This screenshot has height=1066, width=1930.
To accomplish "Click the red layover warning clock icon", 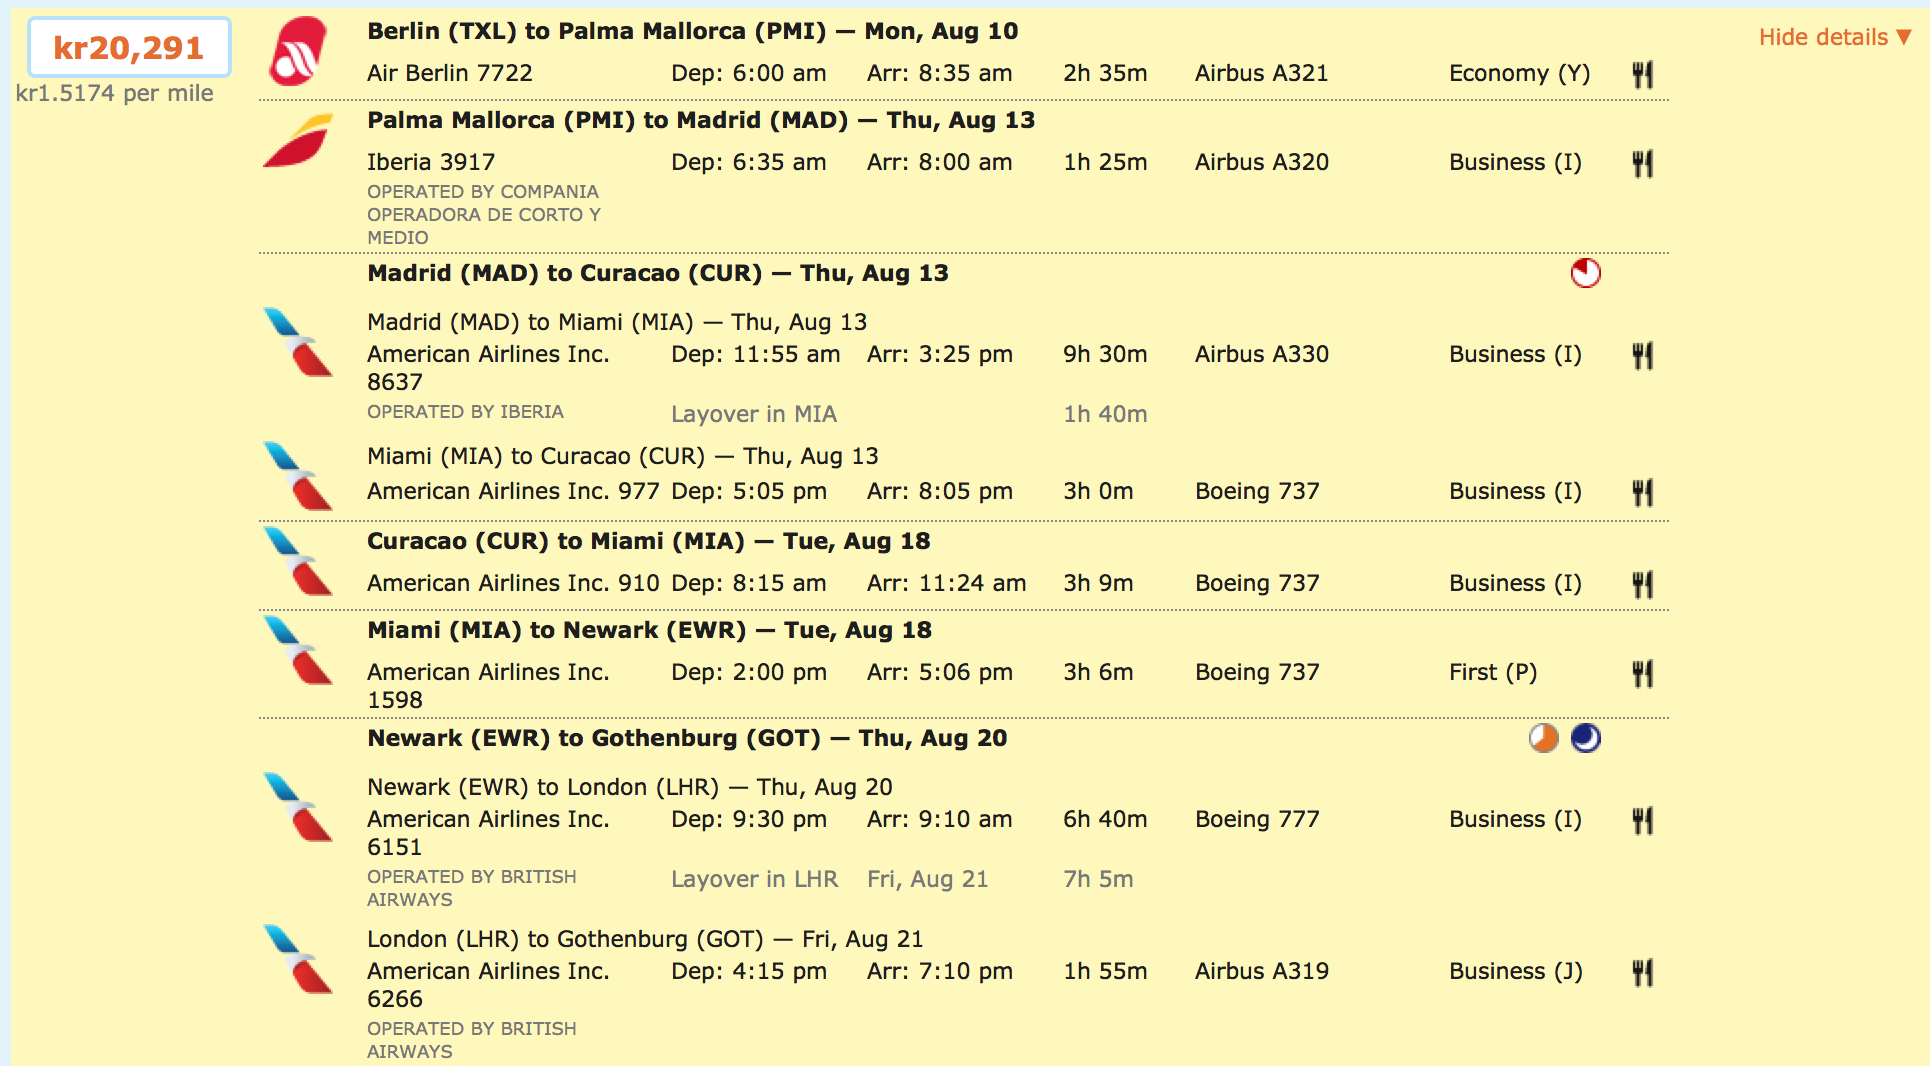I will 1585,273.
